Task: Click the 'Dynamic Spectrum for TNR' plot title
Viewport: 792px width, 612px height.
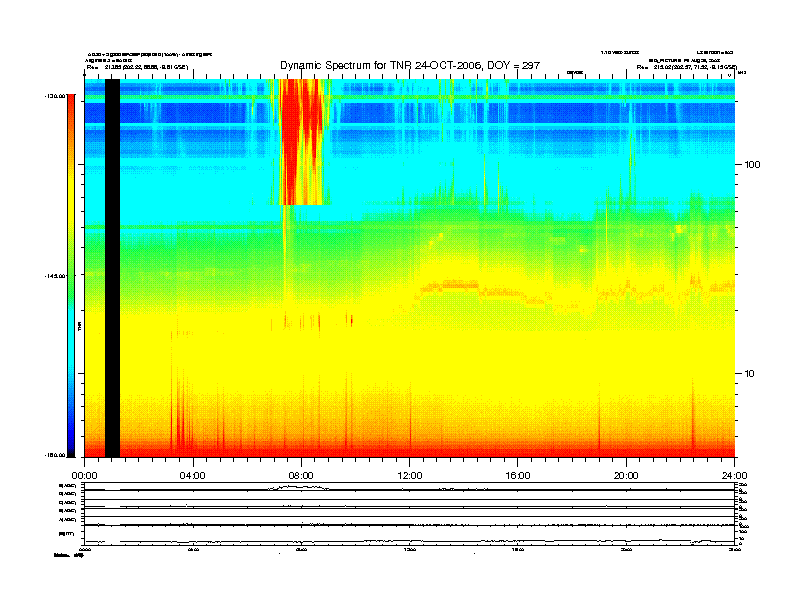Action: pyautogui.click(x=410, y=66)
